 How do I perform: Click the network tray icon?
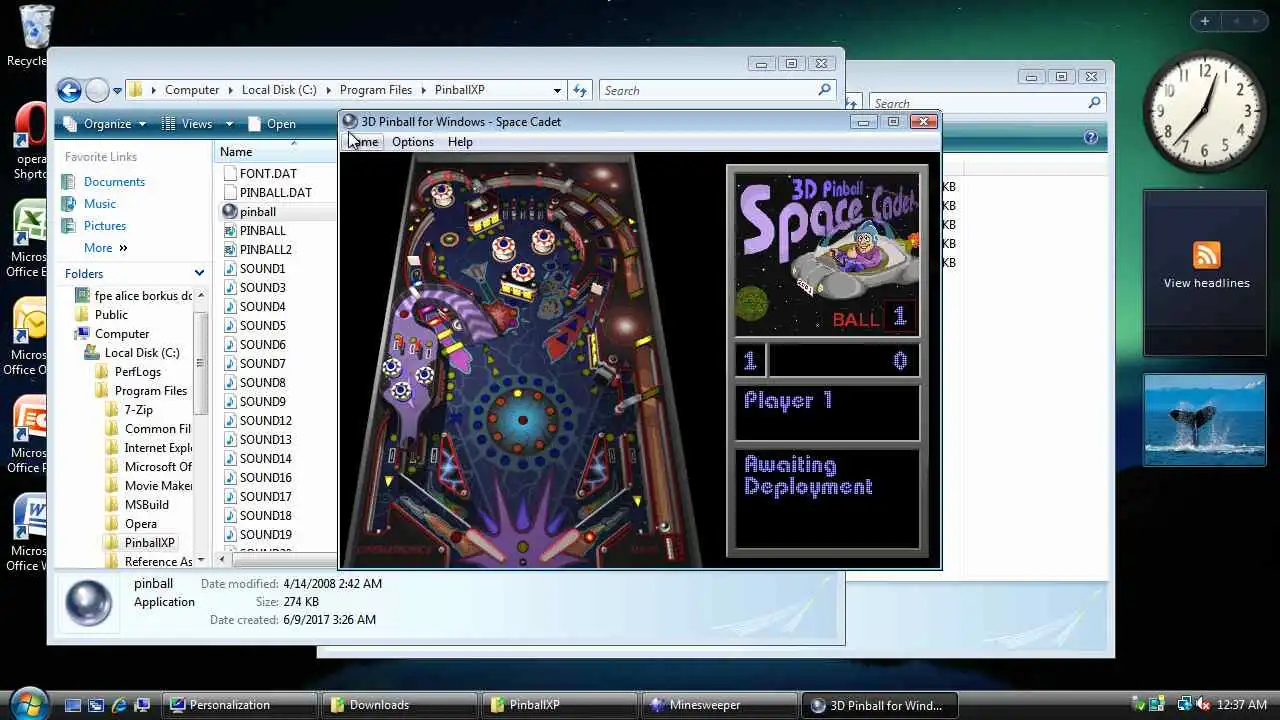[x=1185, y=705]
